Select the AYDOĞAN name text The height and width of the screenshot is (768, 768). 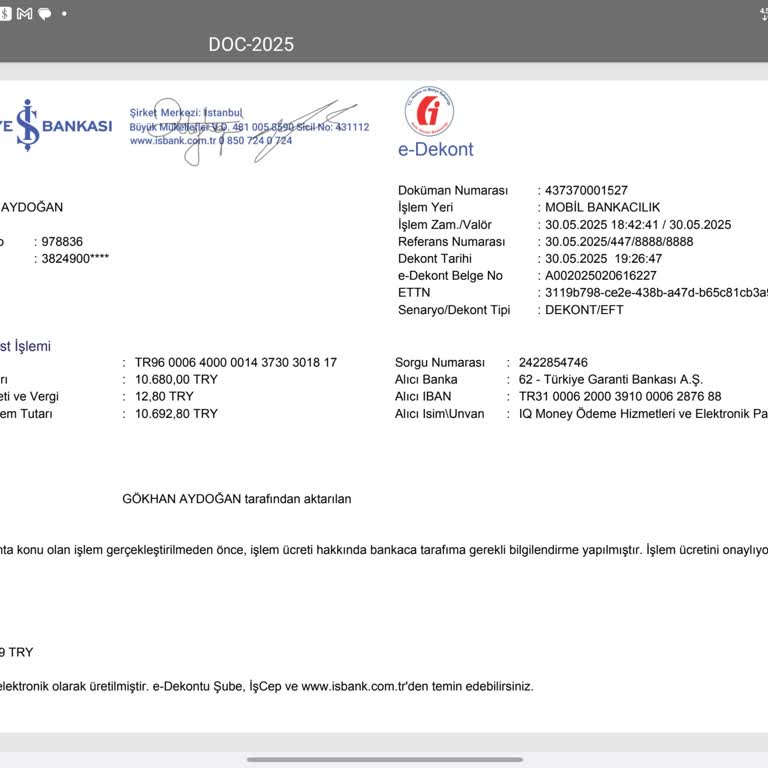pos(32,207)
